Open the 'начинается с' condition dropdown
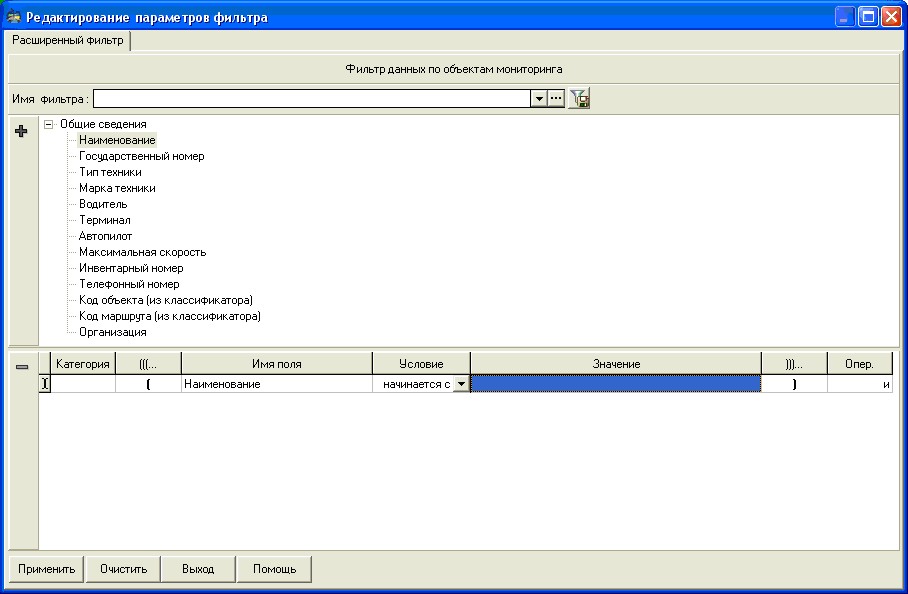The width and height of the screenshot is (908, 594). pyautogui.click(x=460, y=383)
